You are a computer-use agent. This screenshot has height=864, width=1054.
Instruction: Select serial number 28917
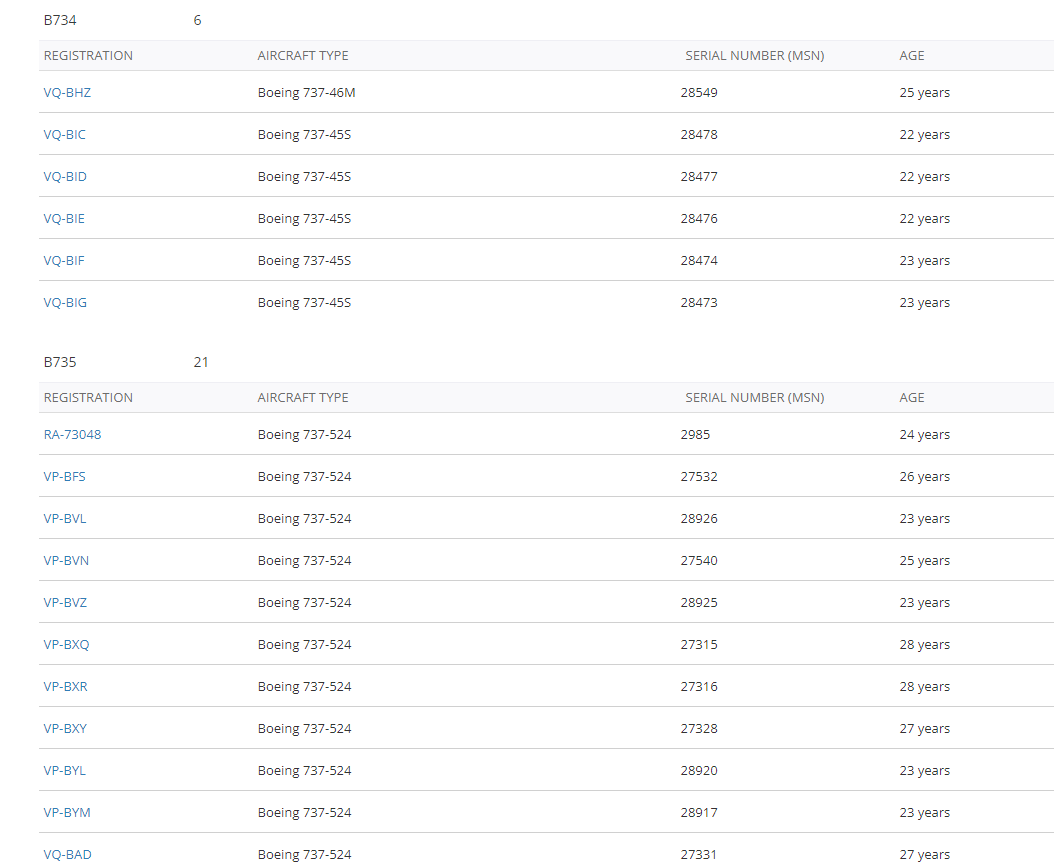699,813
